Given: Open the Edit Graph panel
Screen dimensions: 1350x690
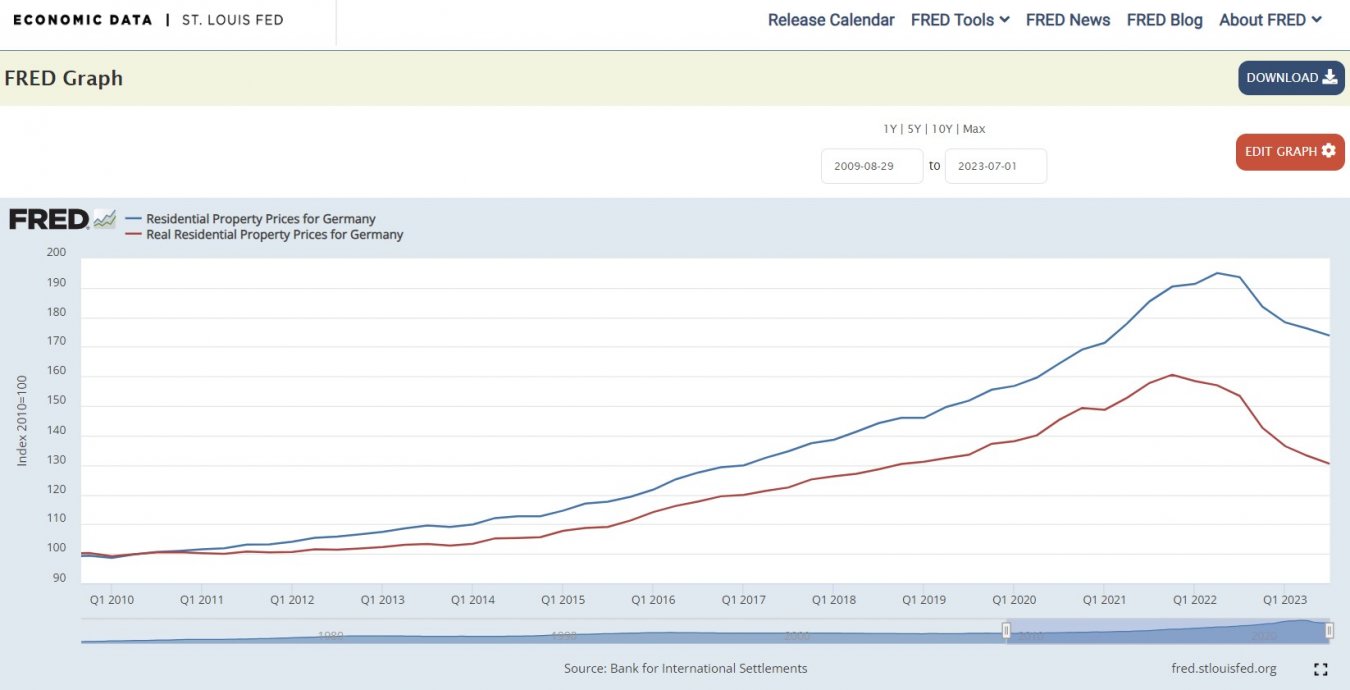Looking at the screenshot, I should tap(1290, 152).
